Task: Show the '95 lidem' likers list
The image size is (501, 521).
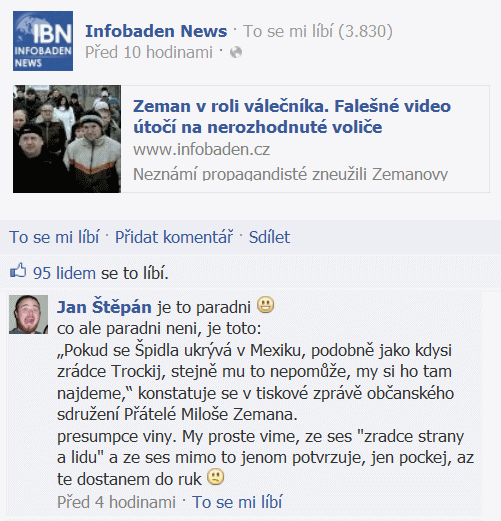Action: (64, 273)
